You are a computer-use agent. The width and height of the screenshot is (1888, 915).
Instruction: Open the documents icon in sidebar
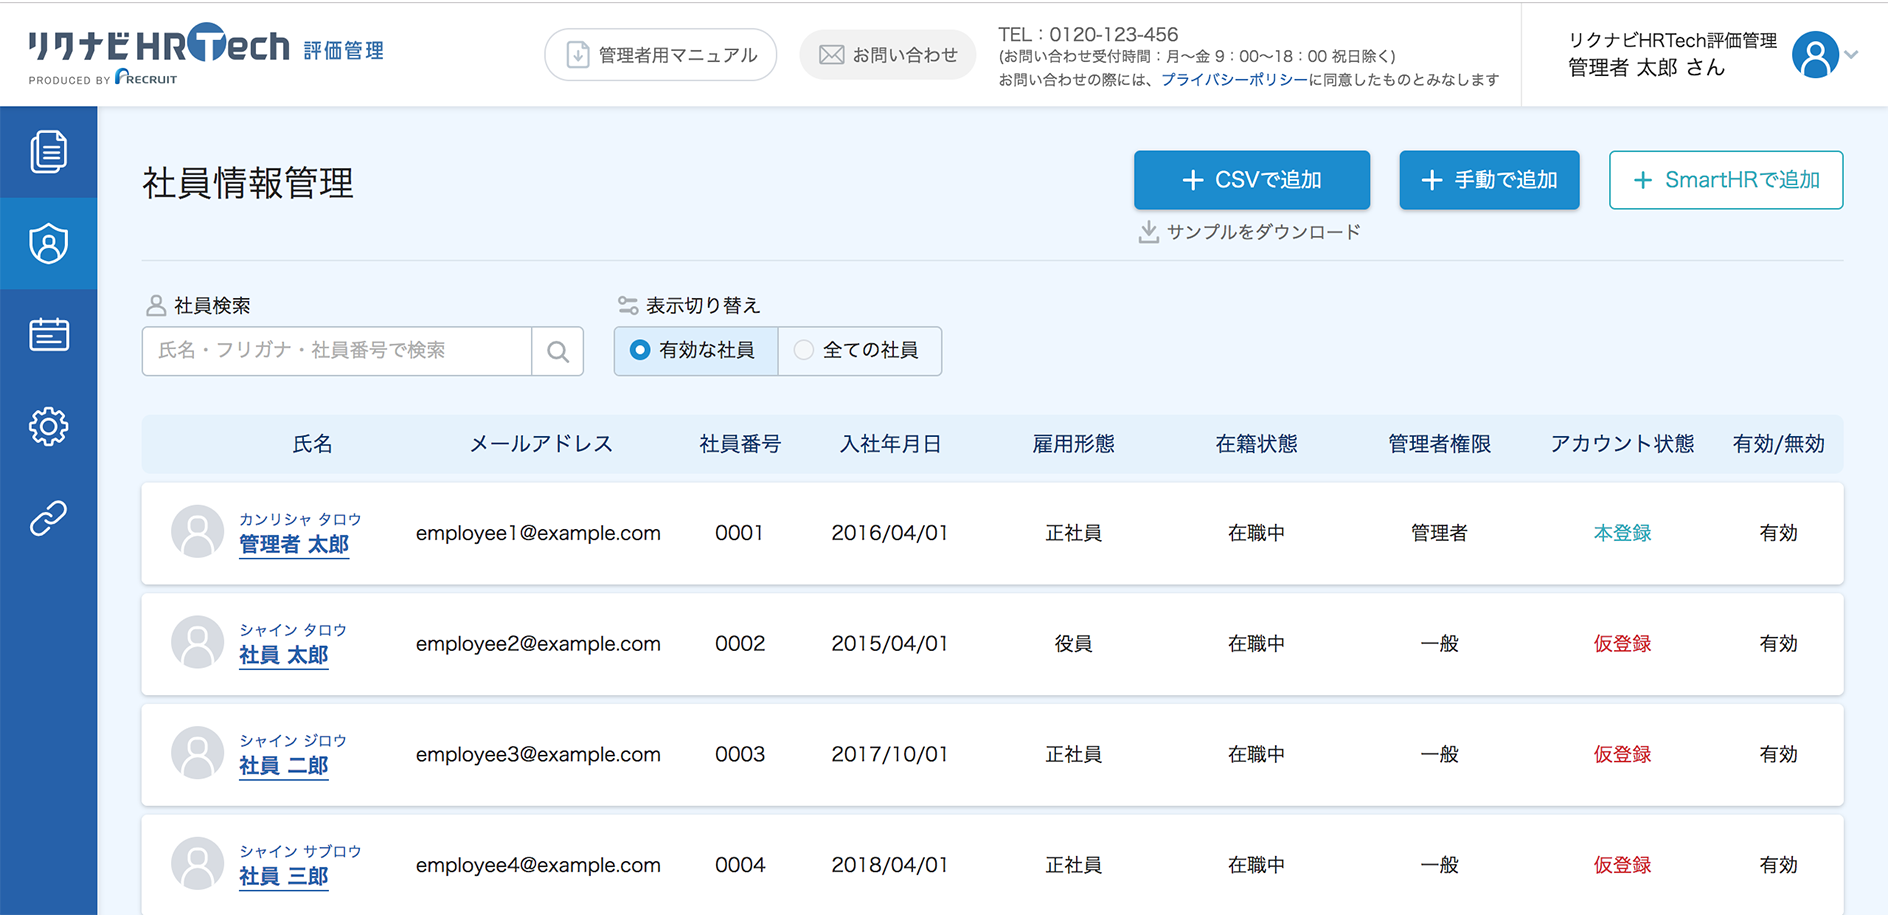48,152
